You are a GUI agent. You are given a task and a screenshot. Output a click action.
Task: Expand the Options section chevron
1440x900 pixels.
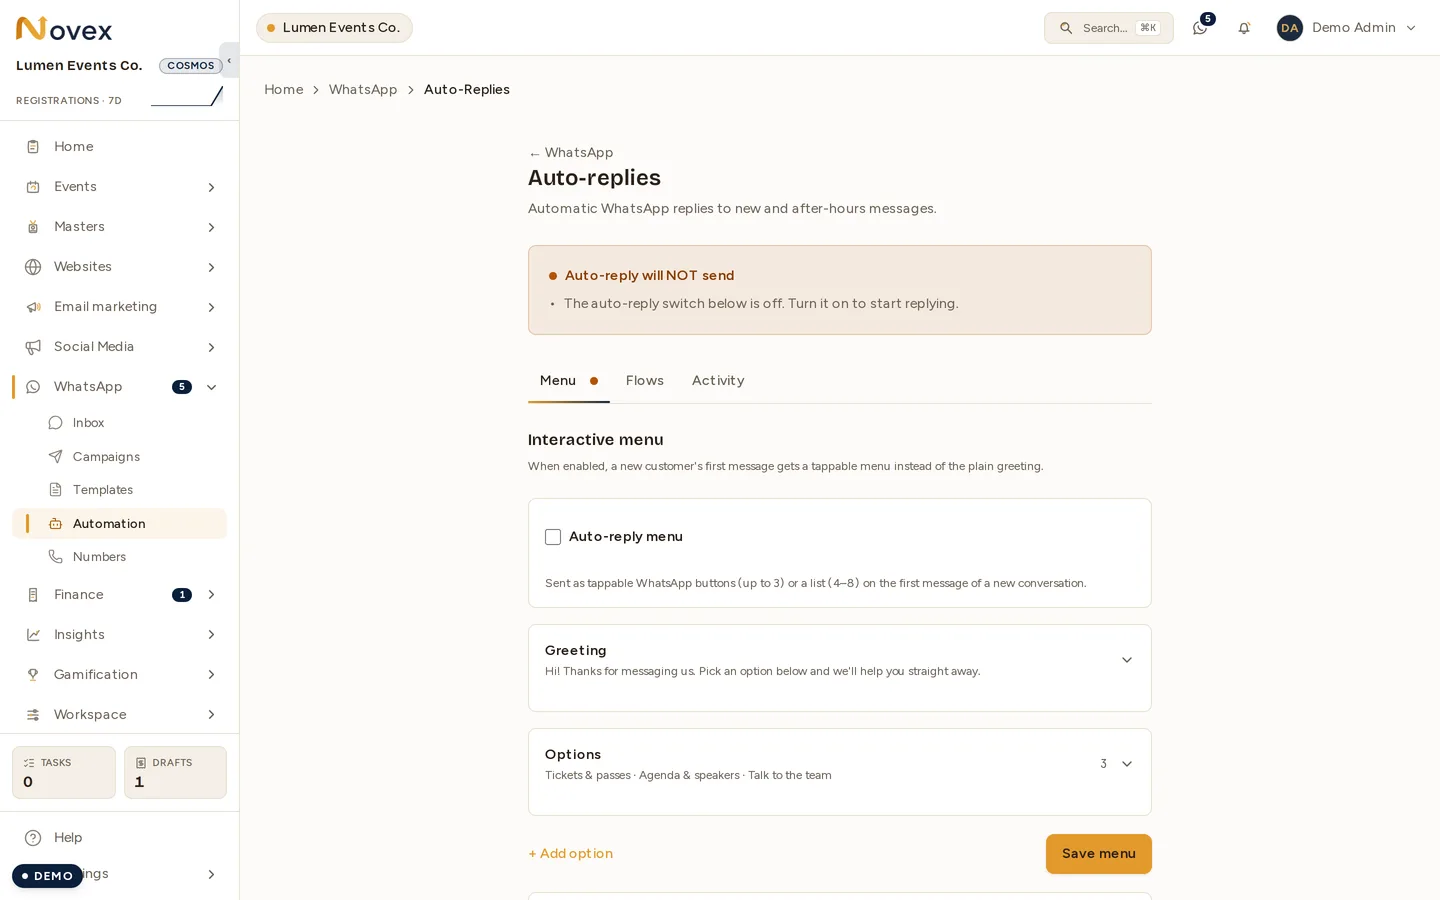click(x=1127, y=764)
